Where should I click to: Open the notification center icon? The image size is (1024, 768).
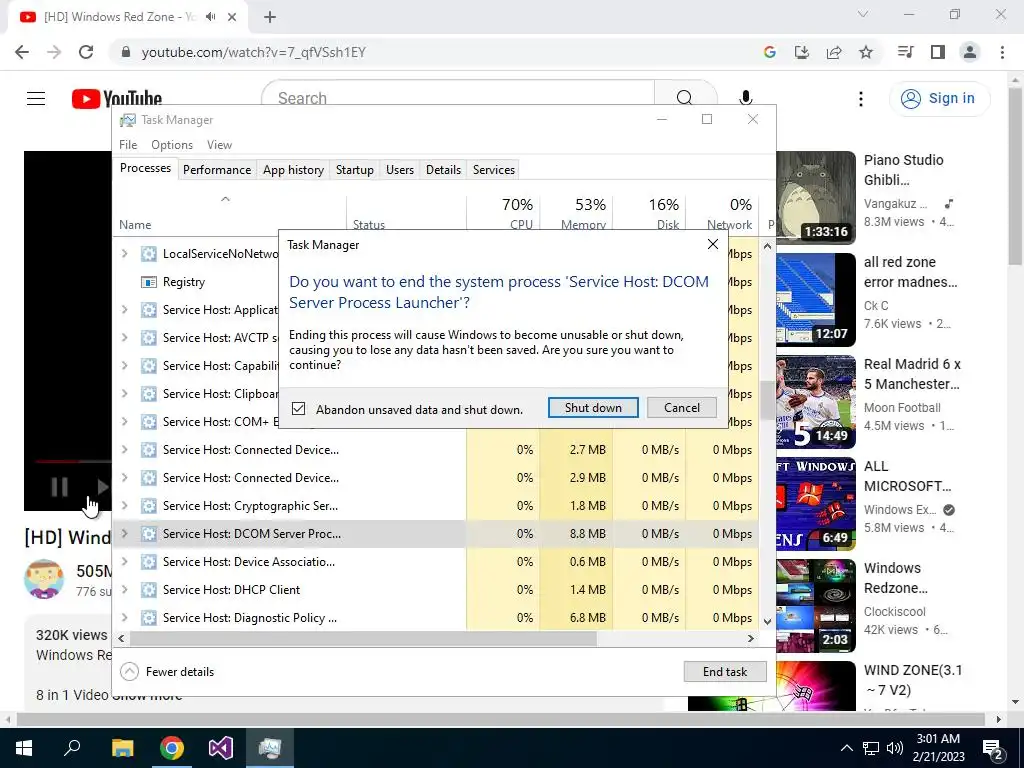[x=993, y=748]
